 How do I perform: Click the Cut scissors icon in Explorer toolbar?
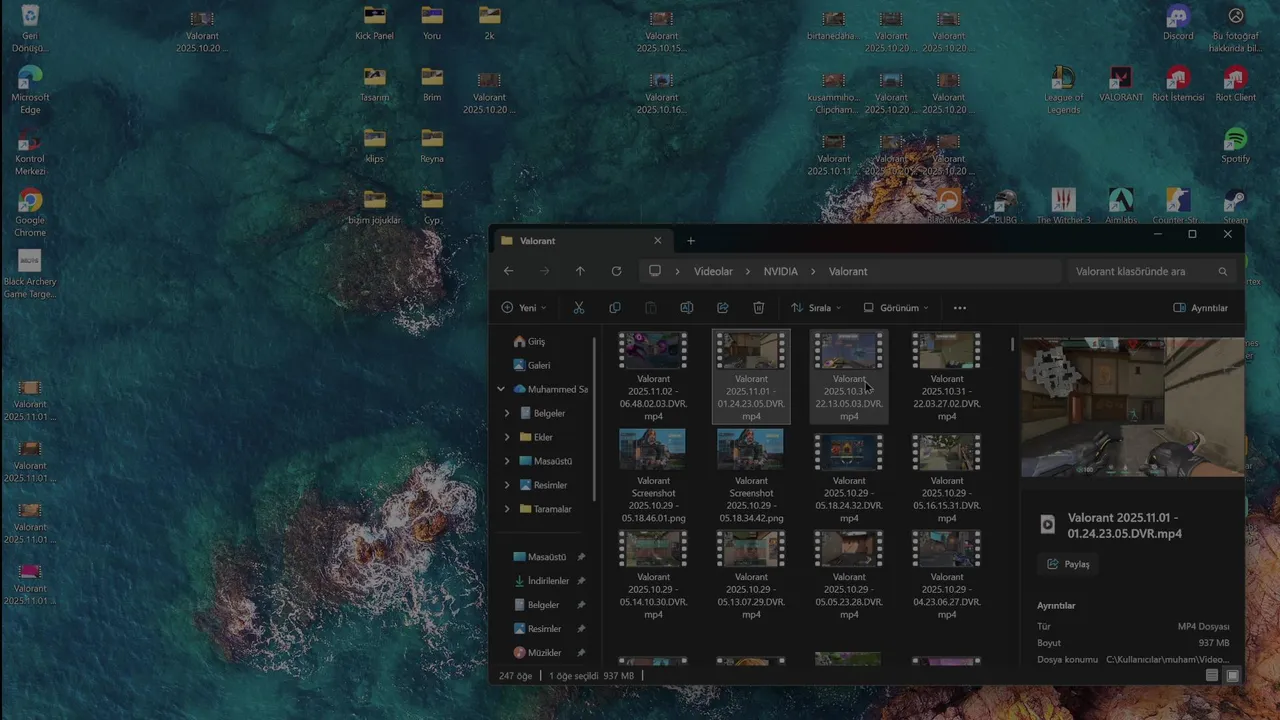click(579, 308)
